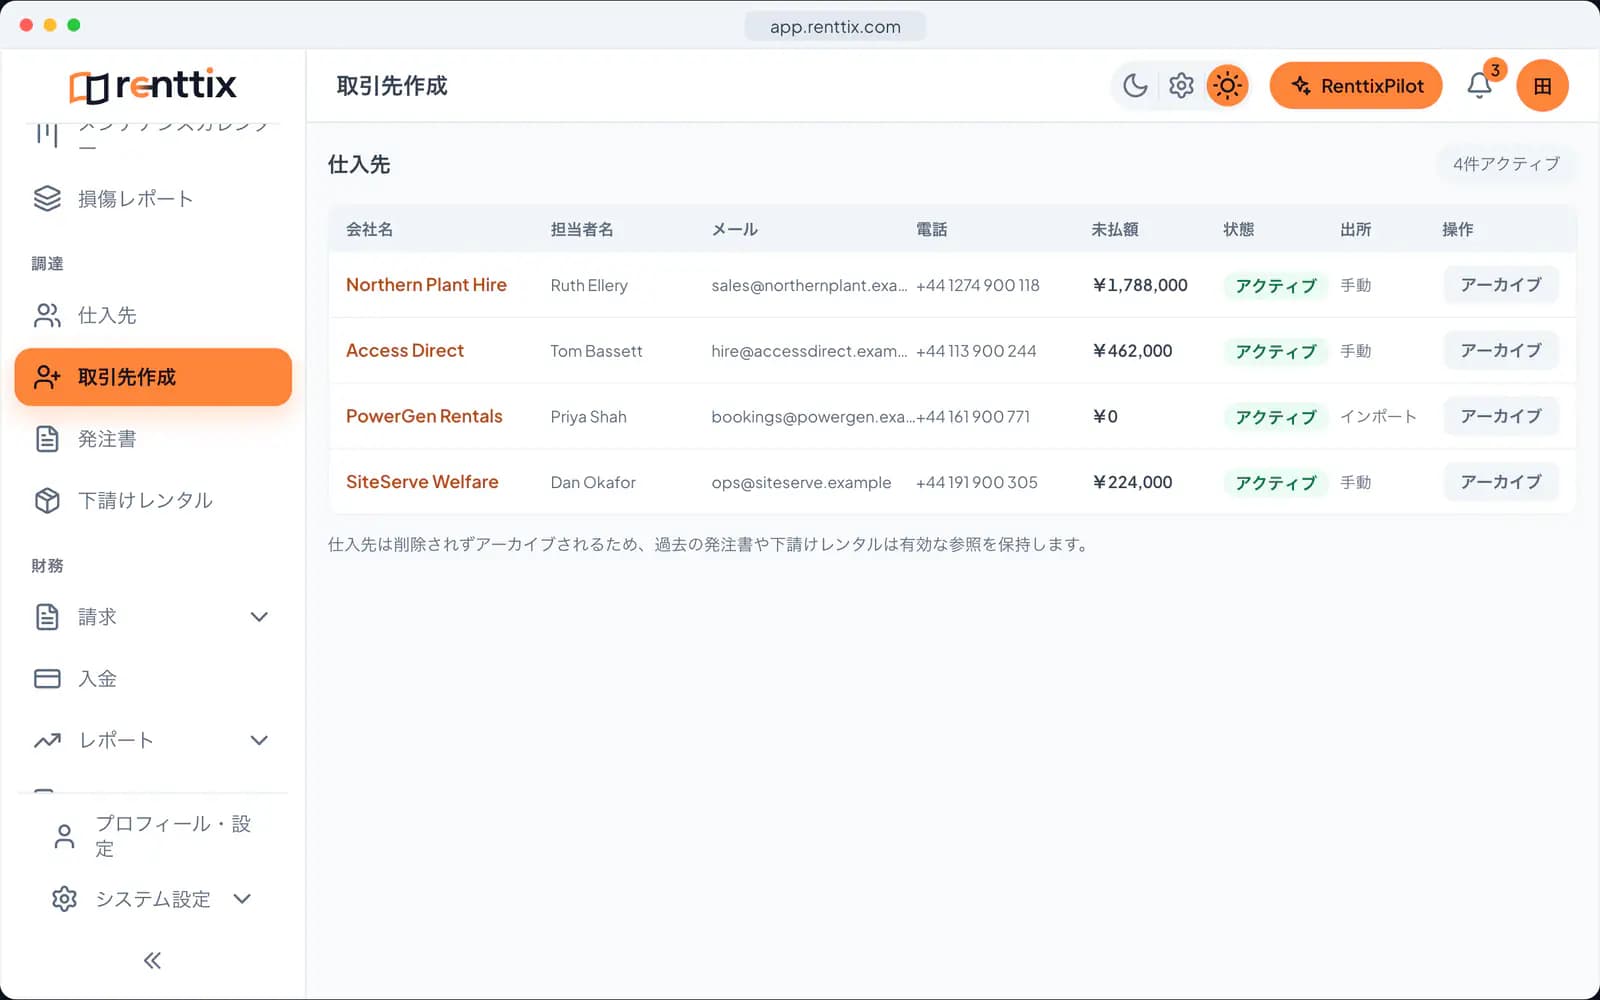Open プロフィール・設定
The width and height of the screenshot is (1600, 1000).
[153, 836]
